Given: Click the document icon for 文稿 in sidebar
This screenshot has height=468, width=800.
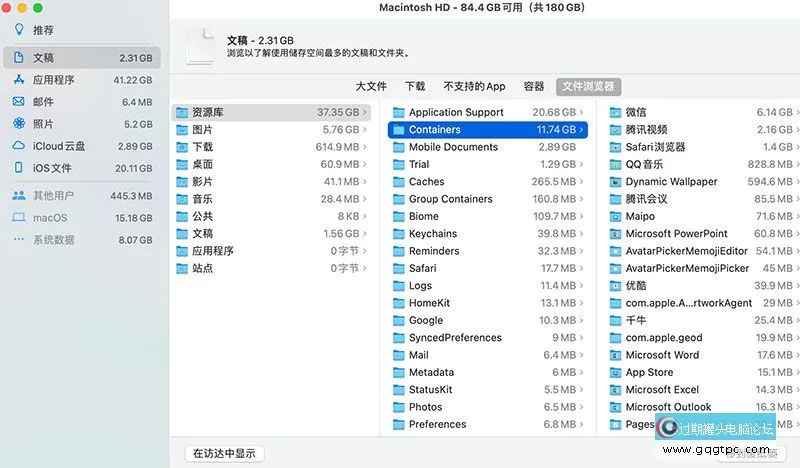Looking at the screenshot, I should [19, 57].
